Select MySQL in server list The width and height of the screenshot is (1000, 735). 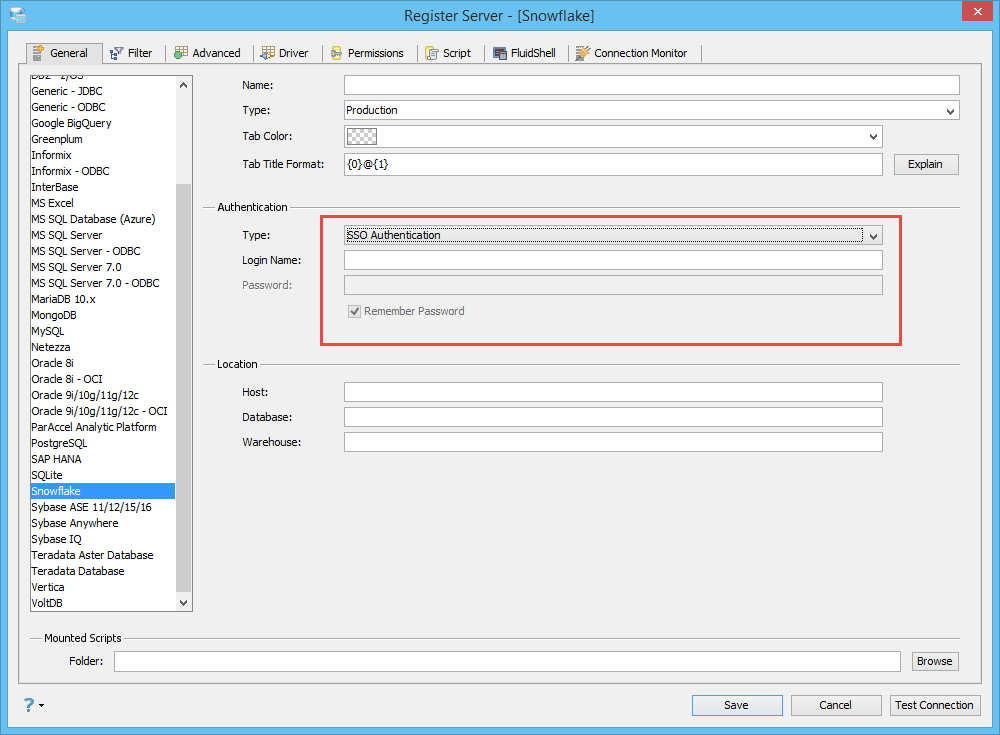103,331
